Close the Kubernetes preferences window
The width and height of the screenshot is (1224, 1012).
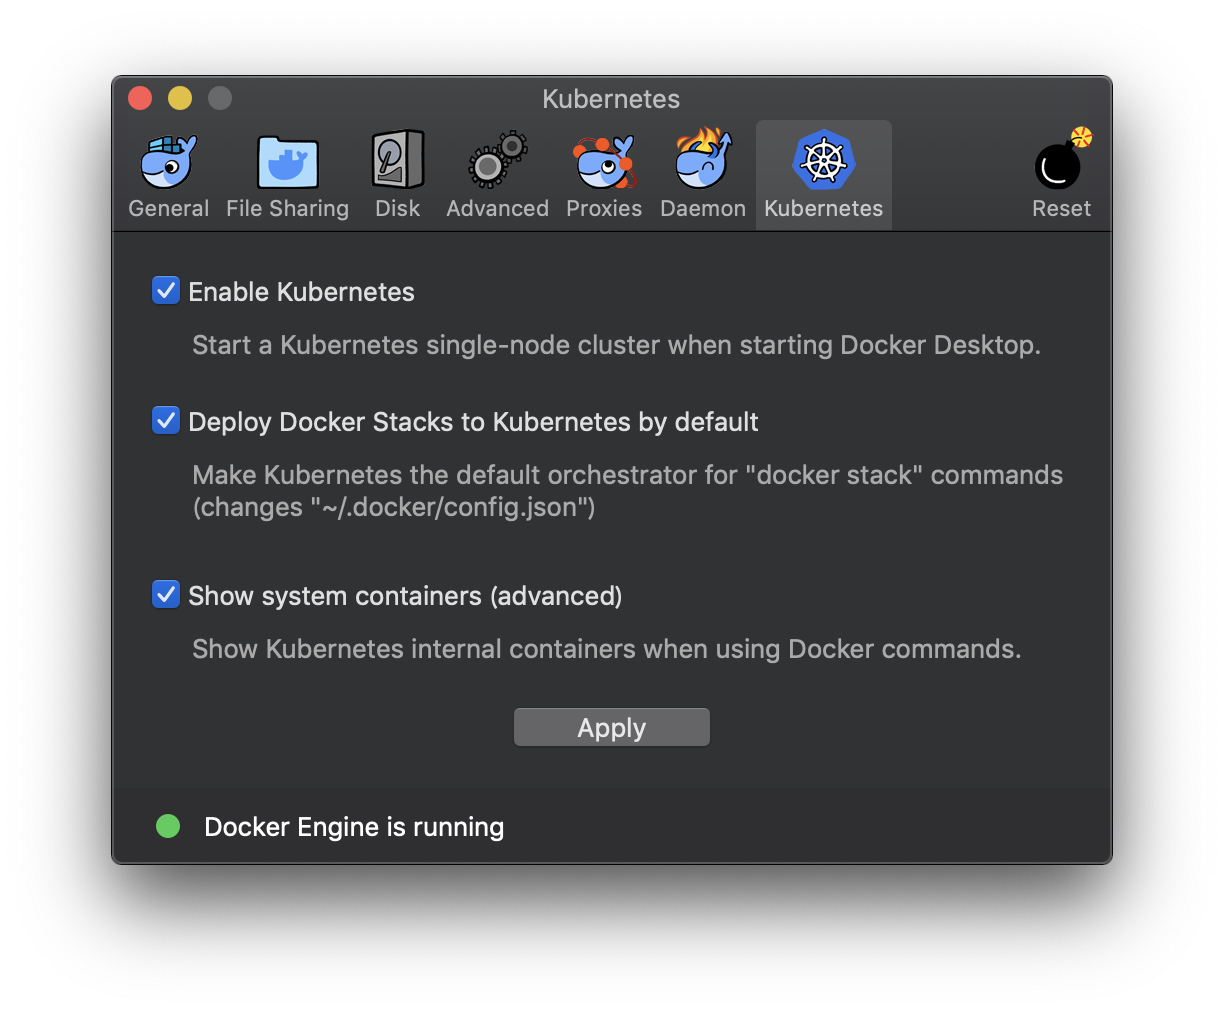(140, 98)
